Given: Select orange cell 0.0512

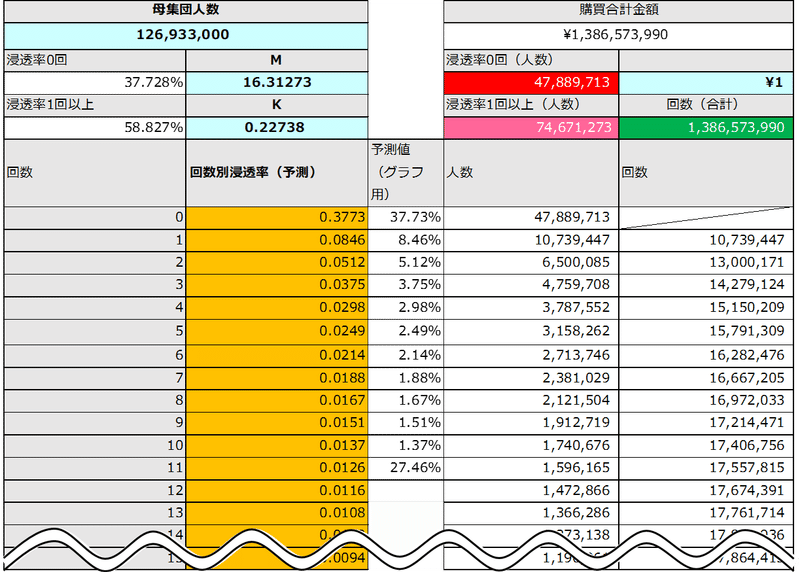Looking at the screenshot, I should coord(277,263).
